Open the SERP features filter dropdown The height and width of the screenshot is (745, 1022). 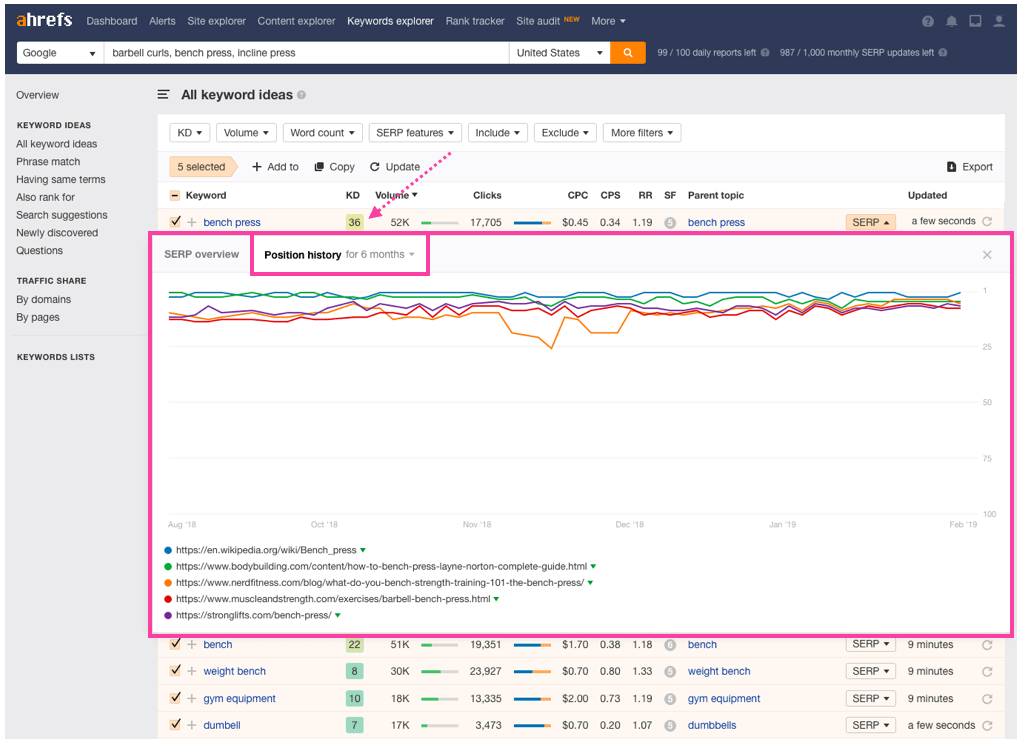[415, 133]
